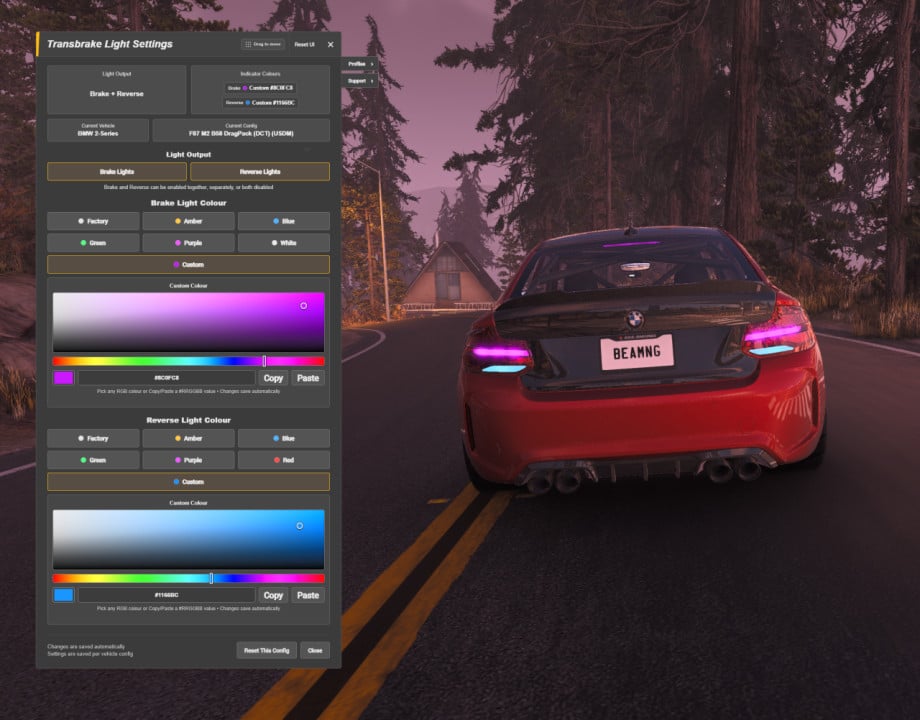Close the Transbrake Light Settings panel
The height and width of the screenshot is (720, 920).
pyautogui.click(x=331, y=45)
